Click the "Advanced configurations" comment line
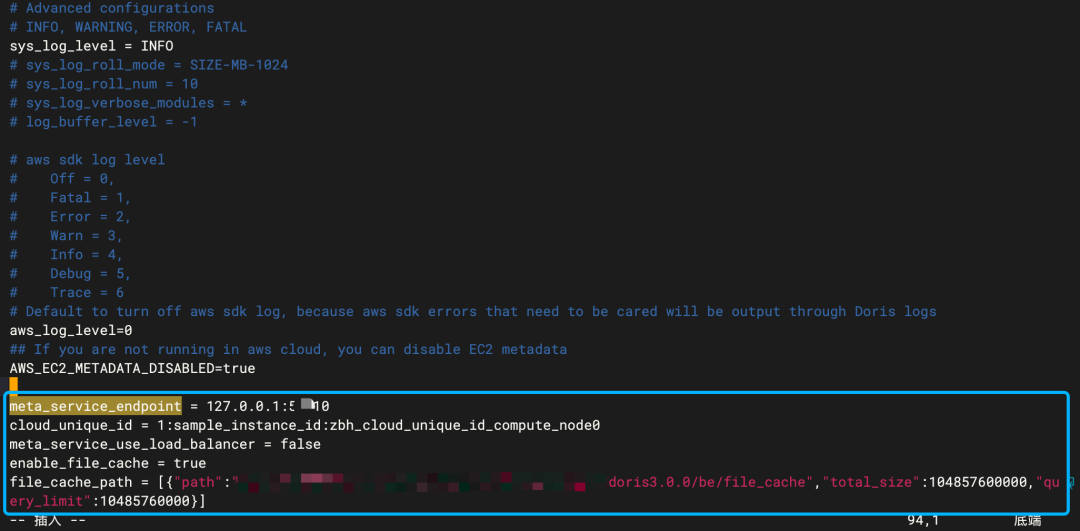The height and width of the screenshot is (531, 1080). tap(112, 8)
